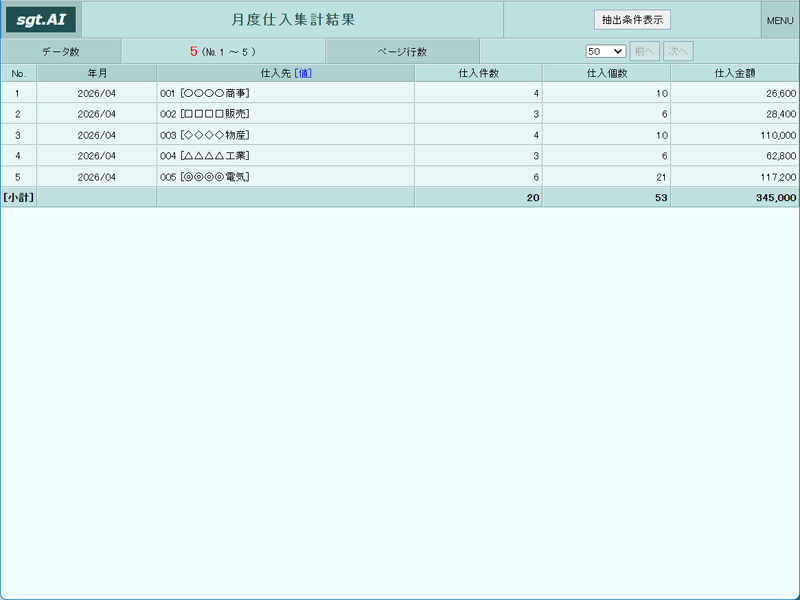800x600 pixels.
Task: Click the データ数 label
Action: point(61,52)
